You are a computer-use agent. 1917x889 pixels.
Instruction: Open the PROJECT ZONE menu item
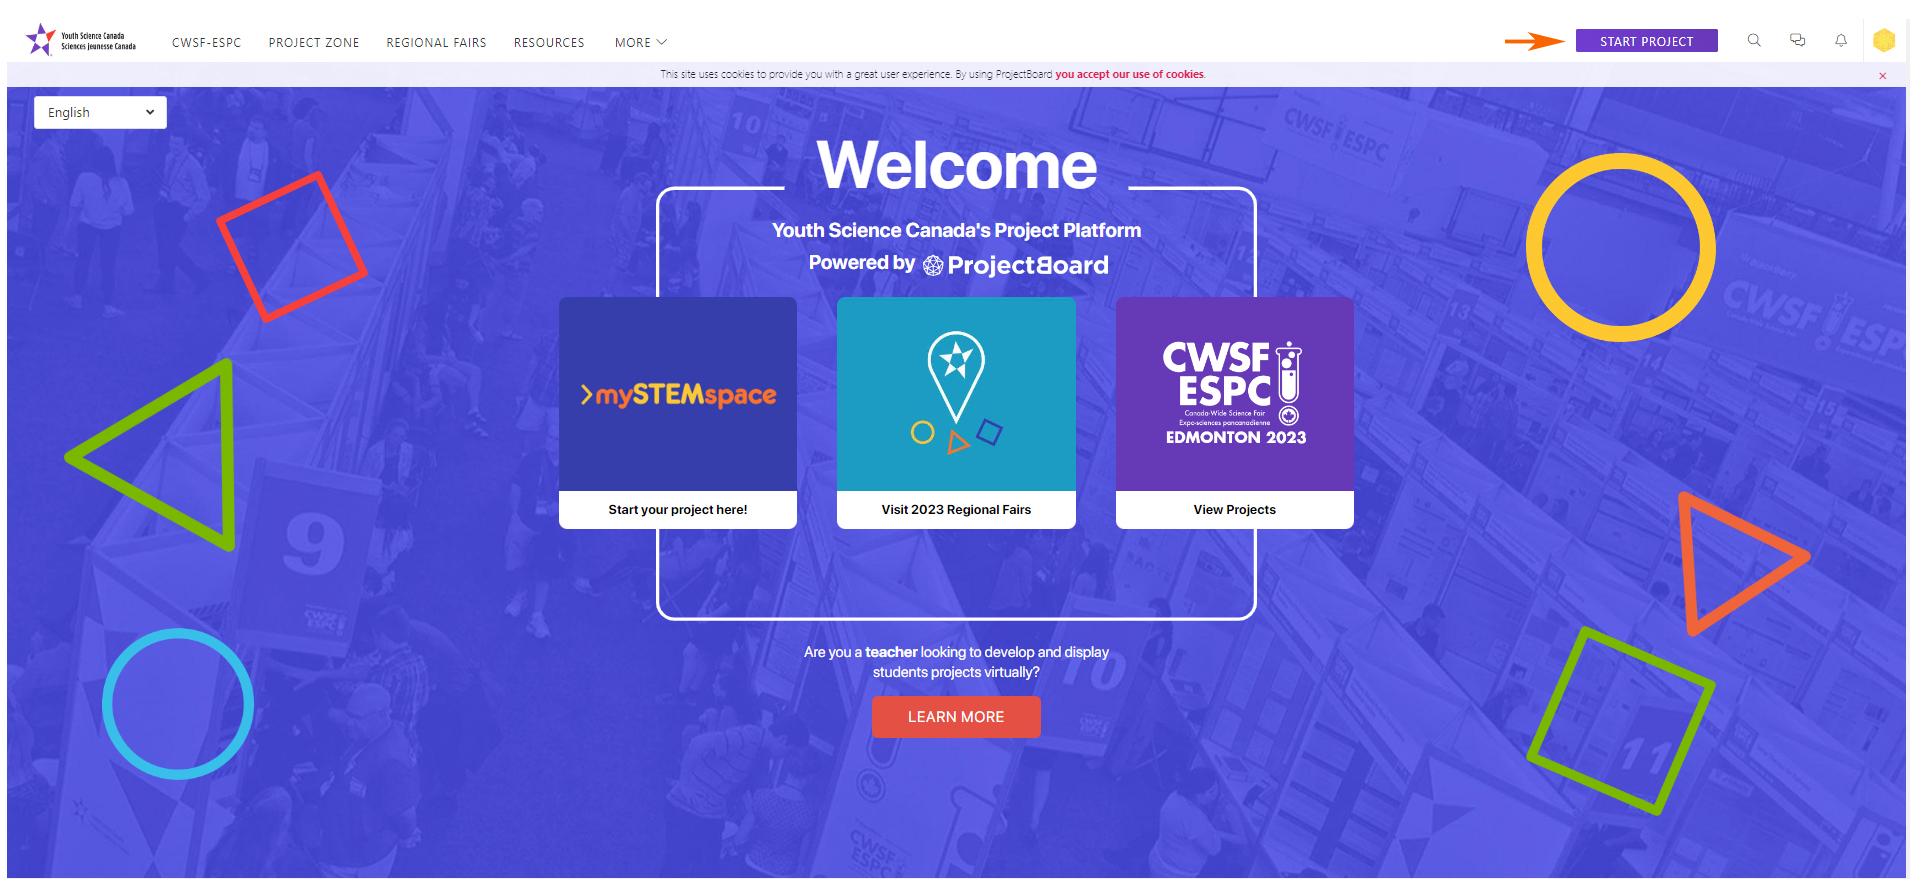[x=314, y=43]
